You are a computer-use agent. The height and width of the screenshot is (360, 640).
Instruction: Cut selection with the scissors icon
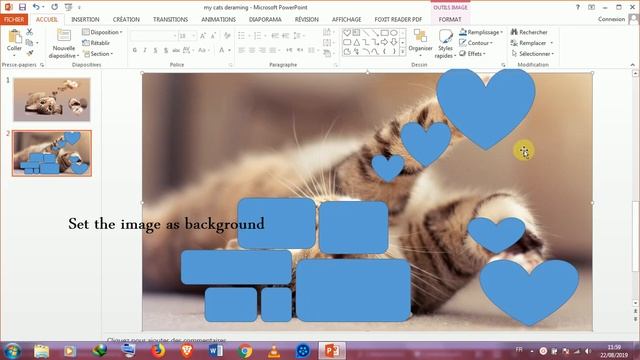tap(29, 32)
